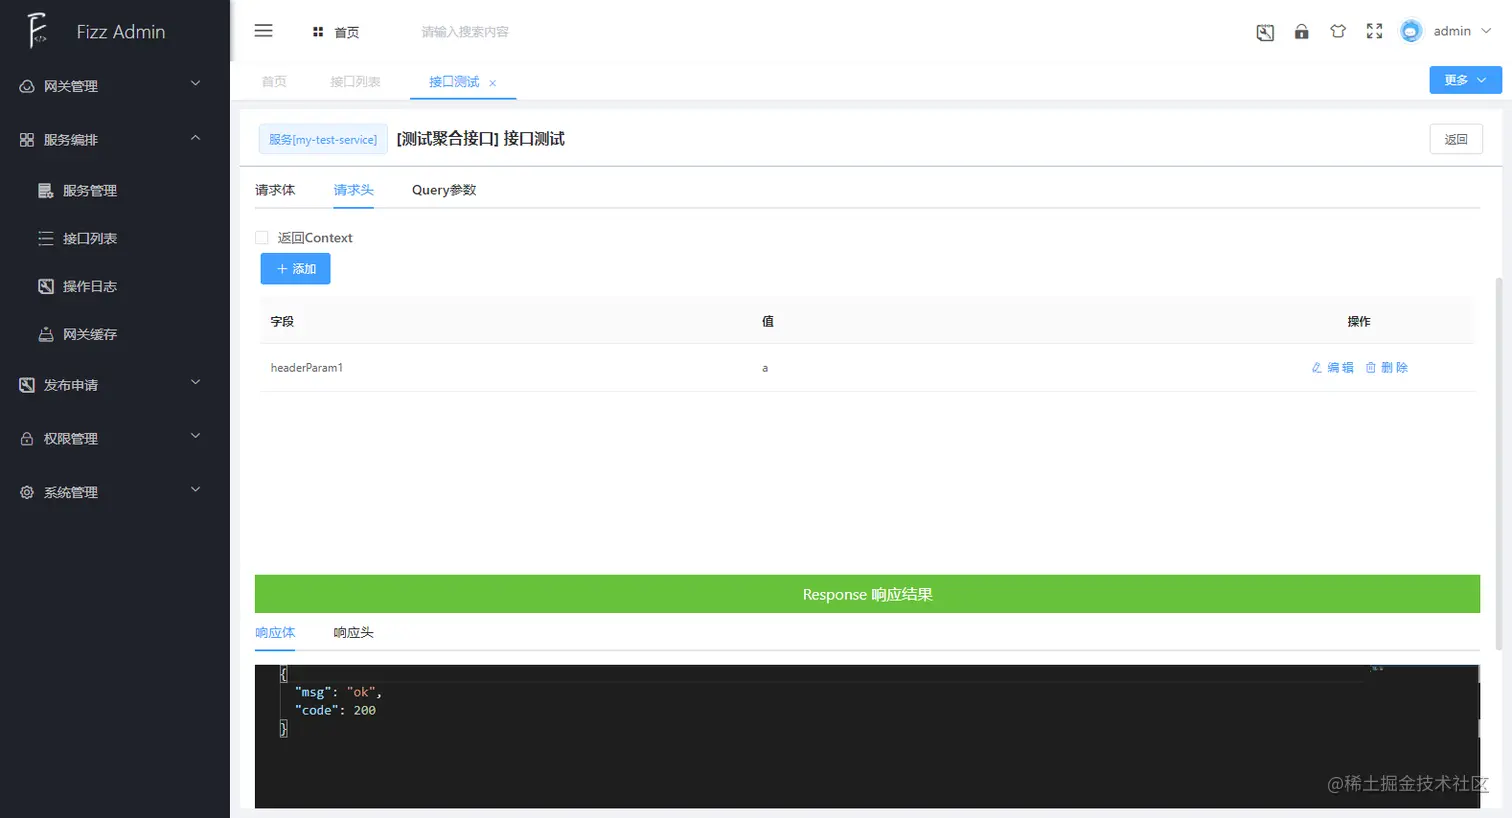The image size is (1512, 818).
Task: Open the admin user dropdown
Action: (x=1463, y=31)
